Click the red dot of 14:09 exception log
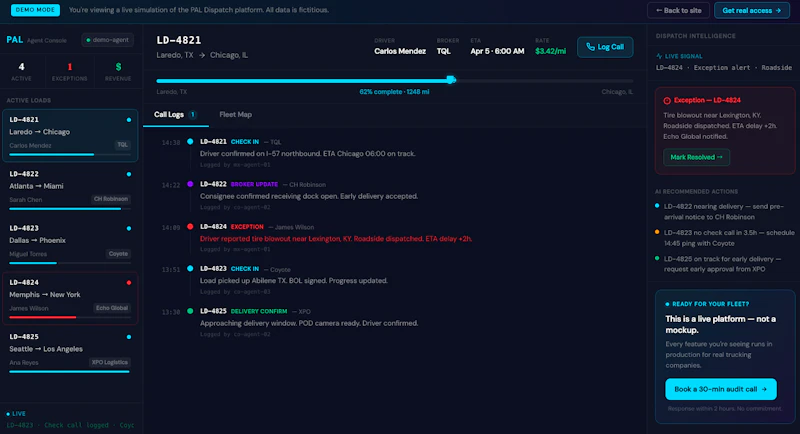The width and height of the screenshot is (800, 434). coord(190,226)
